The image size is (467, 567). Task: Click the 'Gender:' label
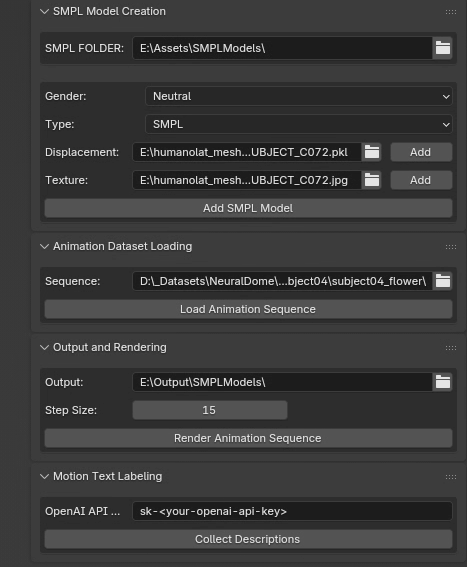coord(65,96)
